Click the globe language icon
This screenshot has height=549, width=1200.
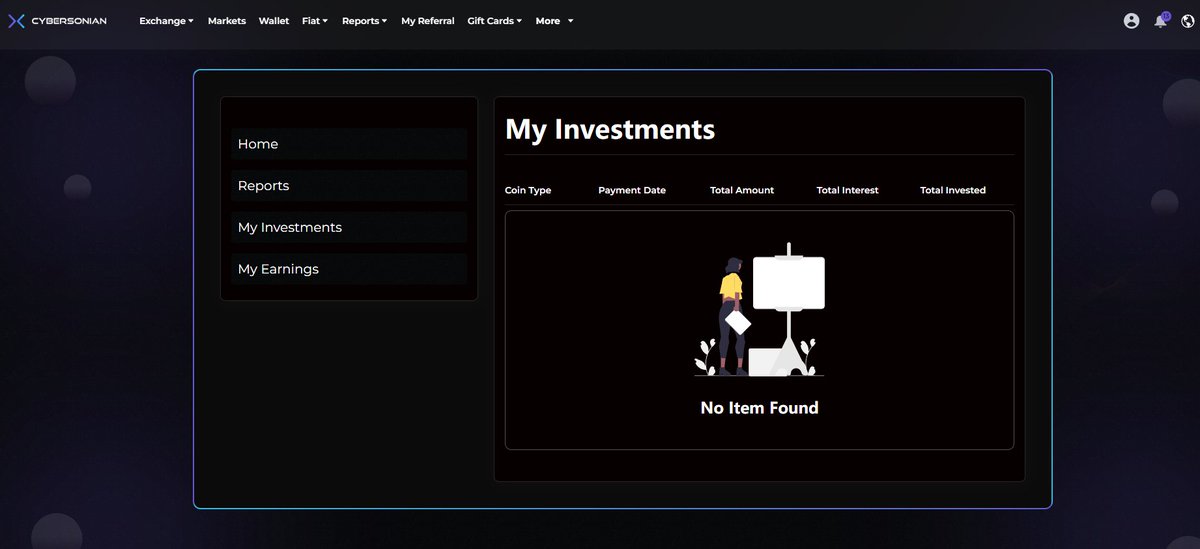coord(1188,21)
